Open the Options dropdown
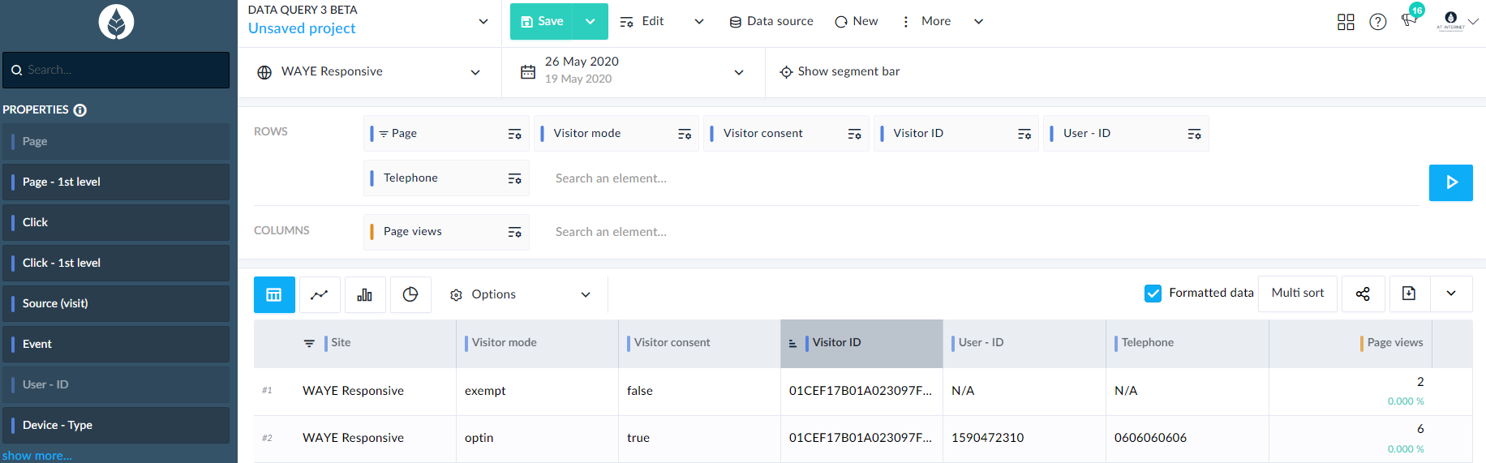 pos(520,294)
